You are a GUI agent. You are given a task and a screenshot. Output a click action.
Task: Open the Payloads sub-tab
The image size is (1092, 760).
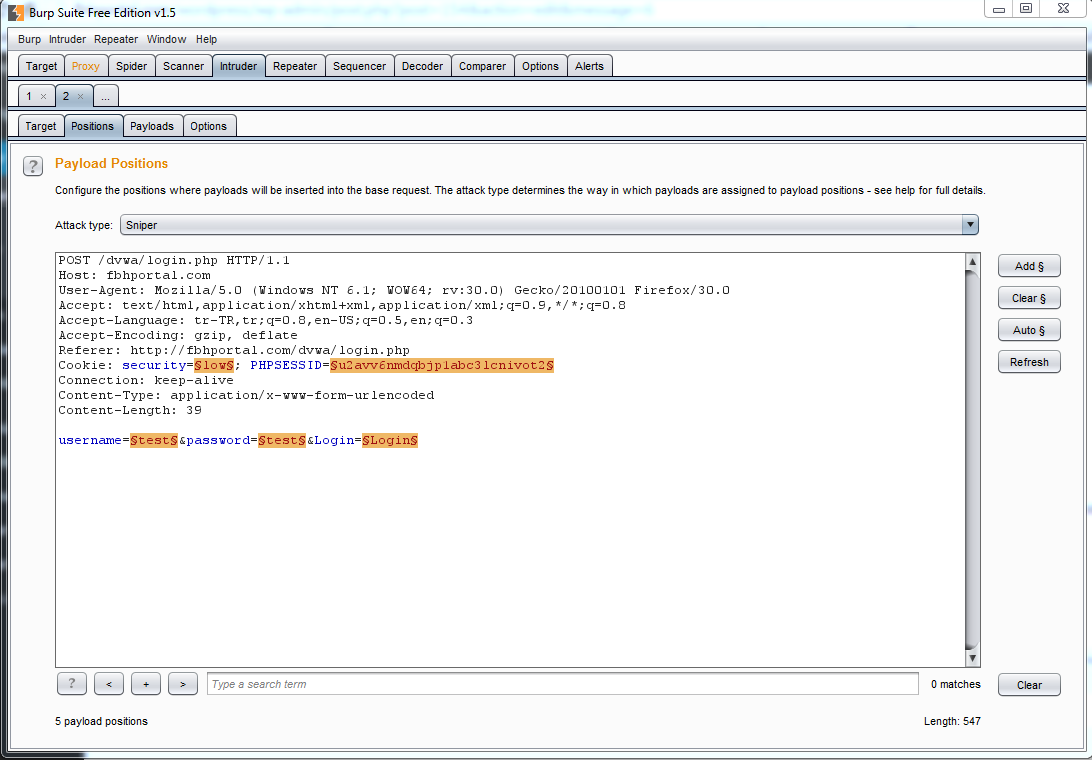152,126
